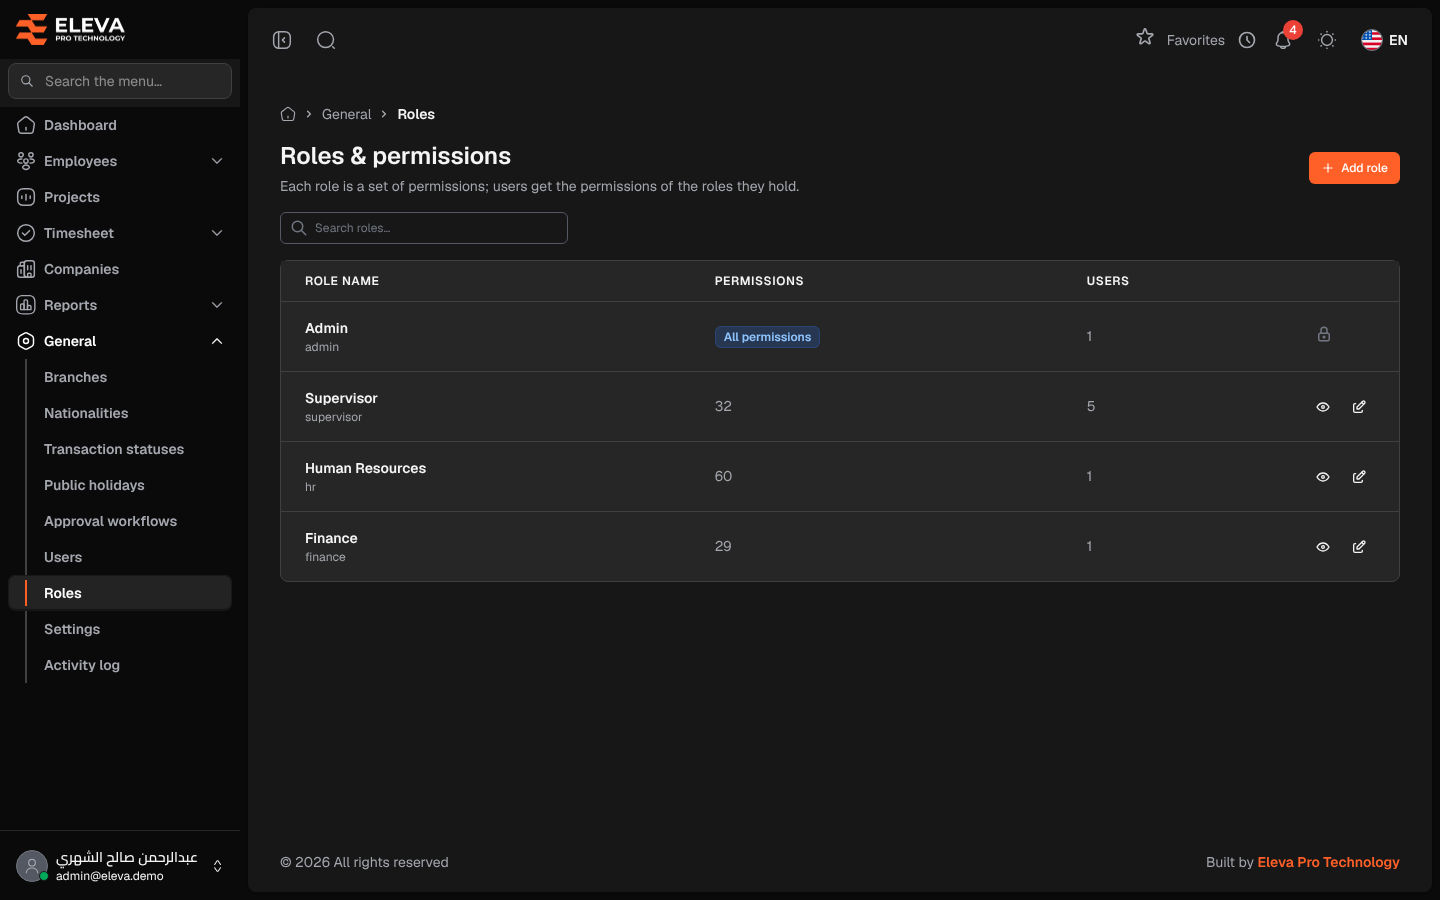Click the USERS column header
This screenshot has height=900, width=1440.
(1108, 281)
